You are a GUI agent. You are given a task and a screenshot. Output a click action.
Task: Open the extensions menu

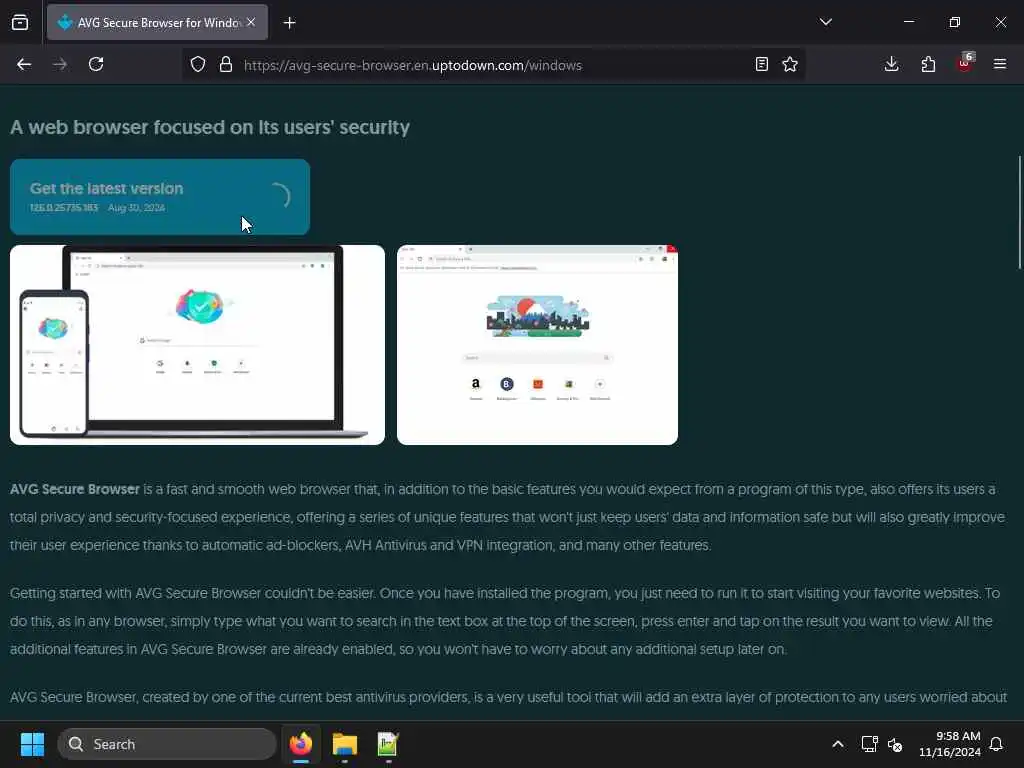[x=928, y=64]
